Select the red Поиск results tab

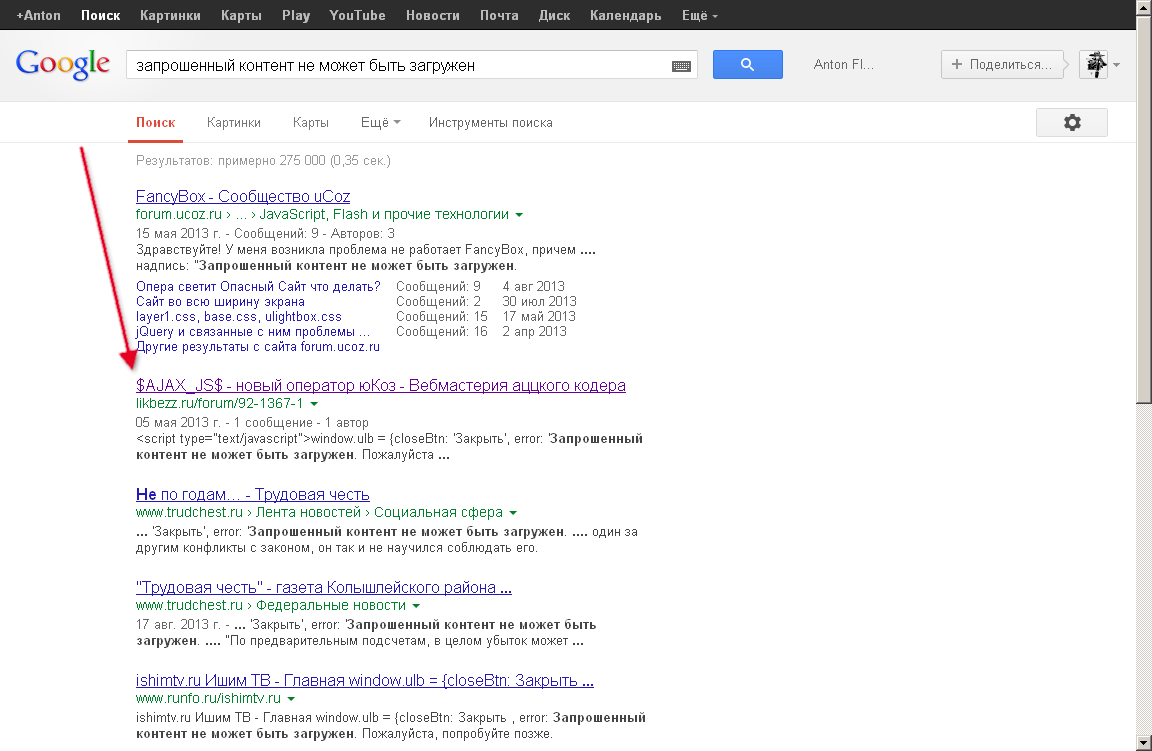coord(156,123)
